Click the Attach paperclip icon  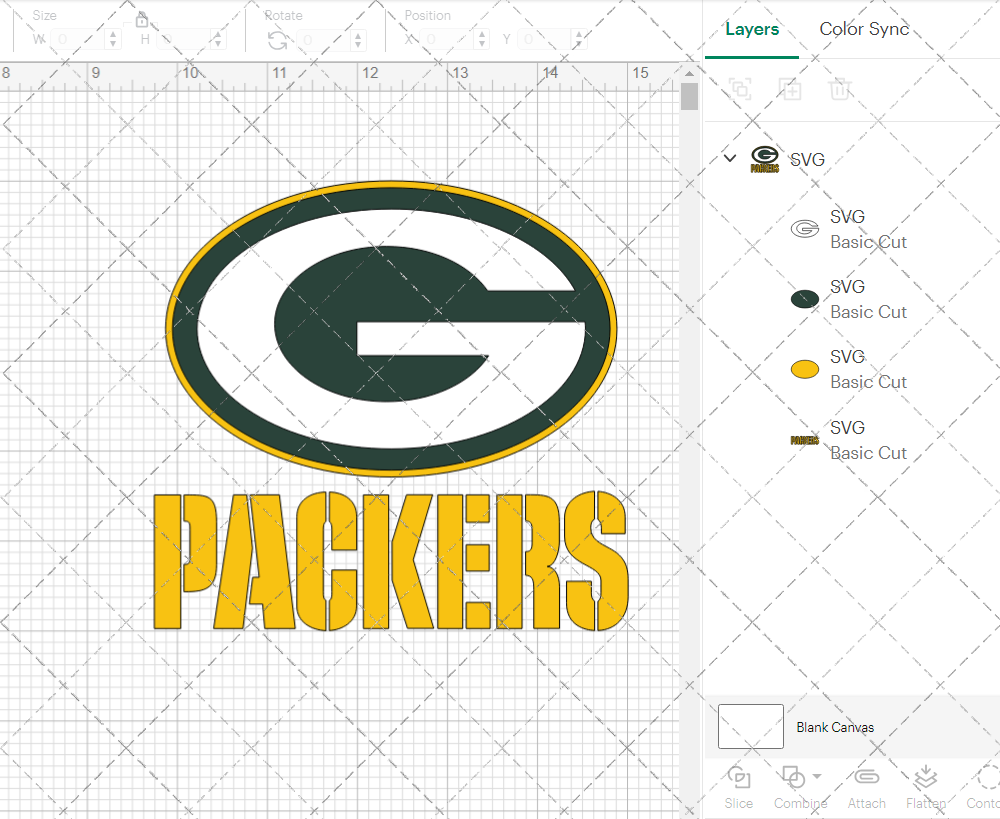(x=867, y=777)
